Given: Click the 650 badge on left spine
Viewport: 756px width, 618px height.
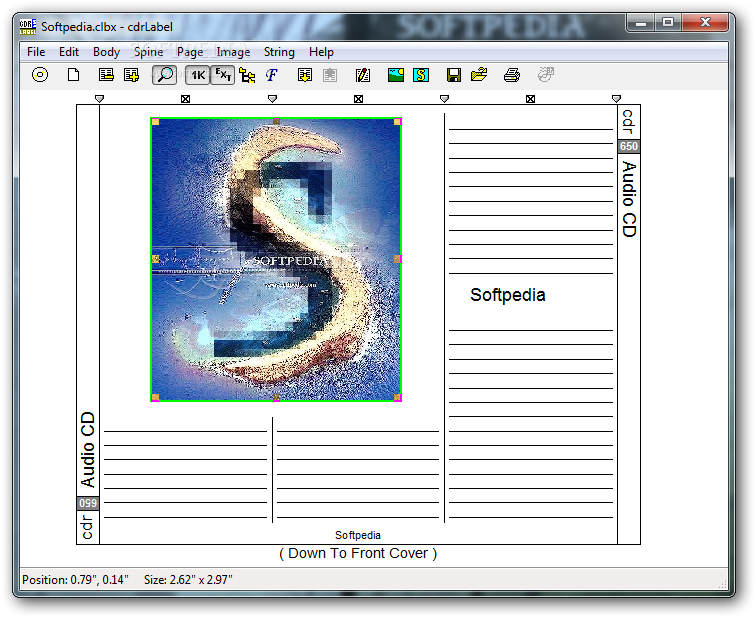Looking at the screenshot, I should point(88,503).
